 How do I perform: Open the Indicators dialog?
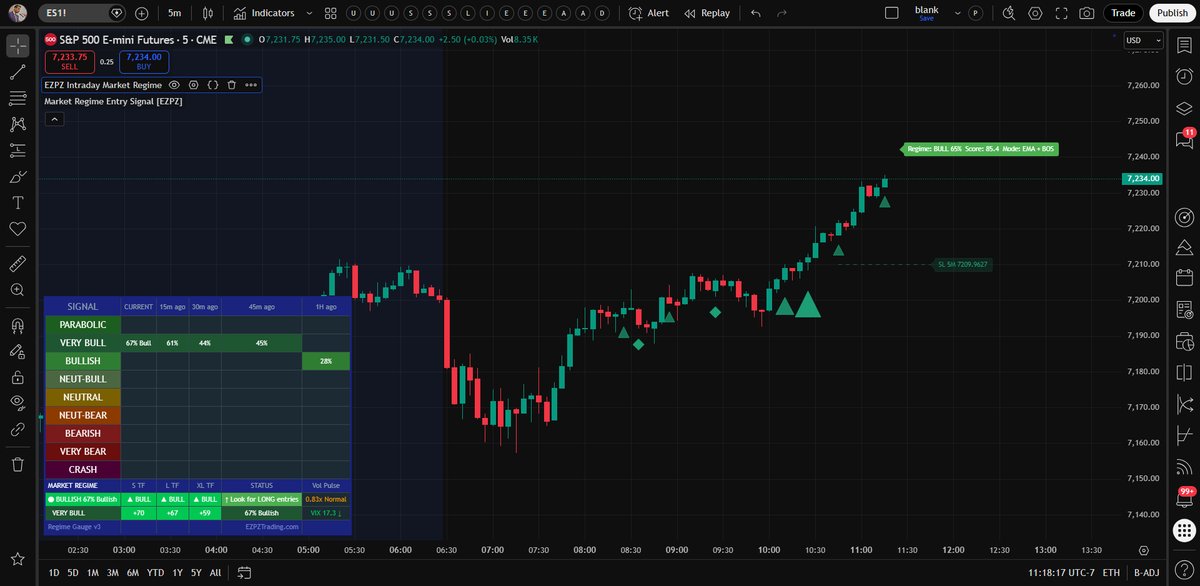[x=264, y=13]
